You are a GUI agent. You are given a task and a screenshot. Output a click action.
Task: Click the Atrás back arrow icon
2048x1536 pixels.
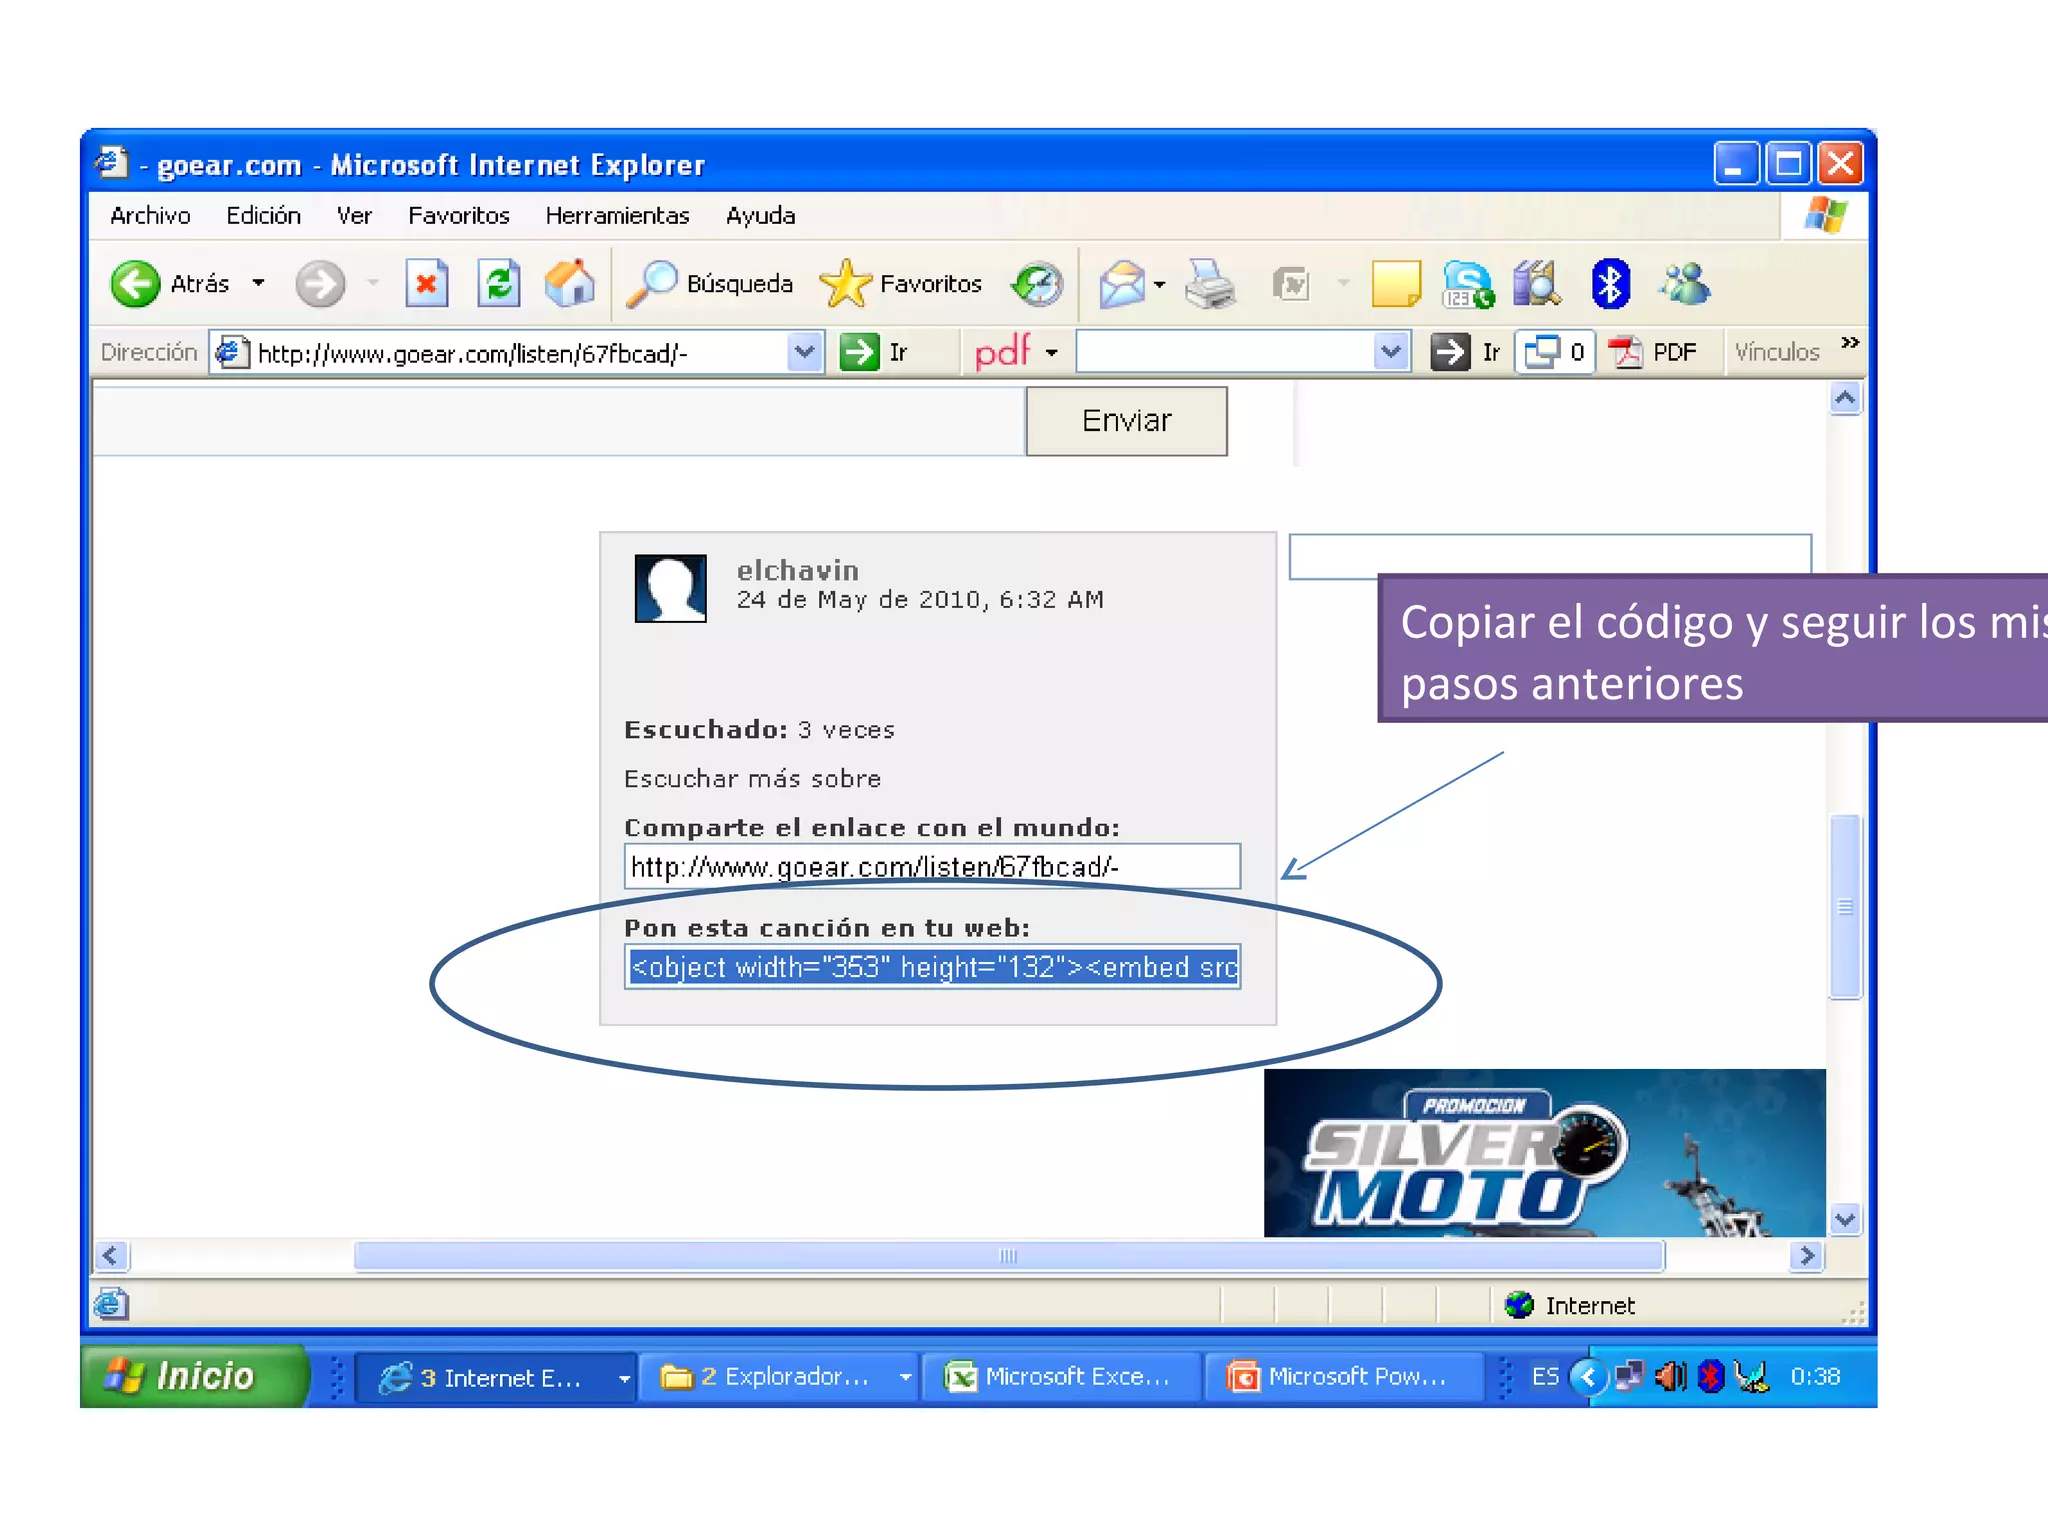click(x=135, y=284)
